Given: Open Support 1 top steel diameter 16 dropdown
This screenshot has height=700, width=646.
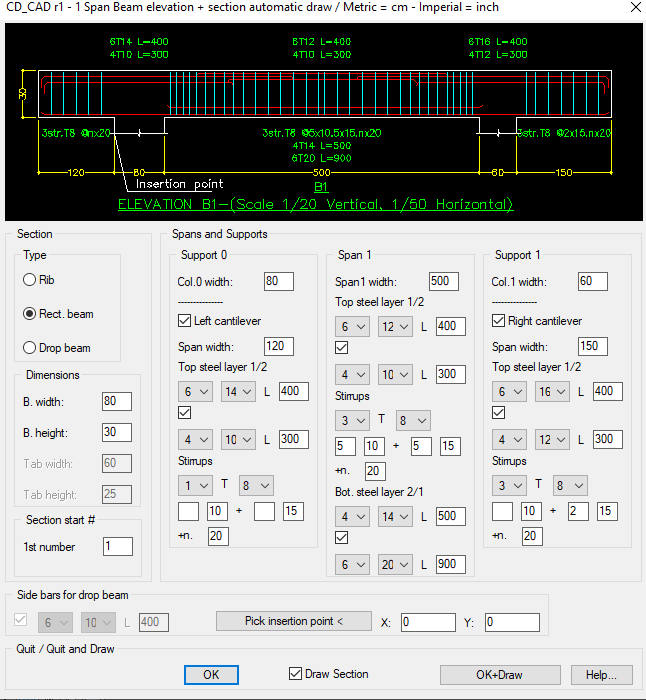Looking at the screenshot, I should [554, 390].
